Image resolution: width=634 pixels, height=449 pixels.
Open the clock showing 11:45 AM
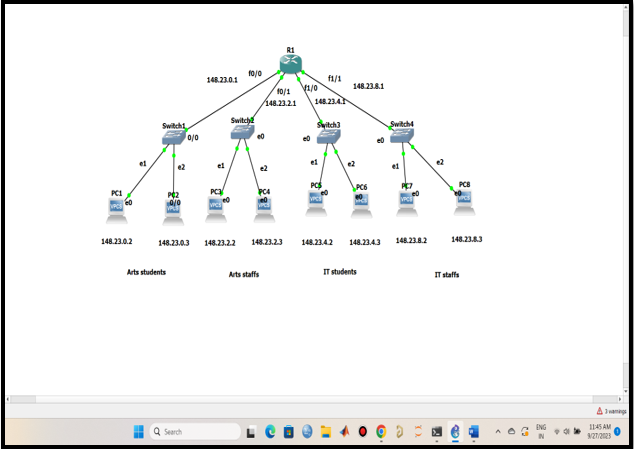point(599,432)
